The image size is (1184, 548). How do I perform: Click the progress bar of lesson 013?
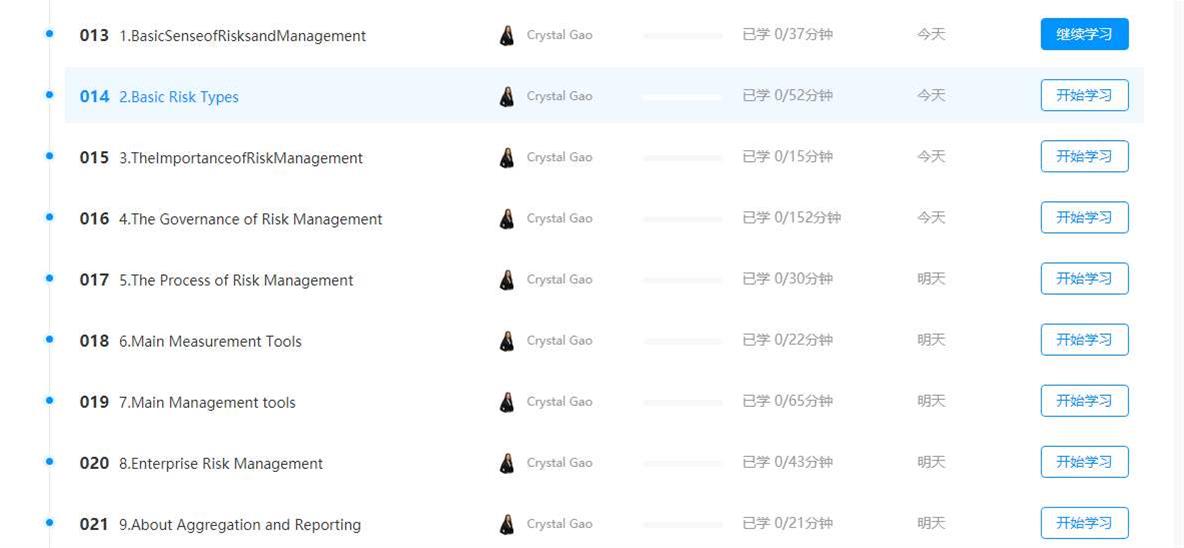[683, 35]
